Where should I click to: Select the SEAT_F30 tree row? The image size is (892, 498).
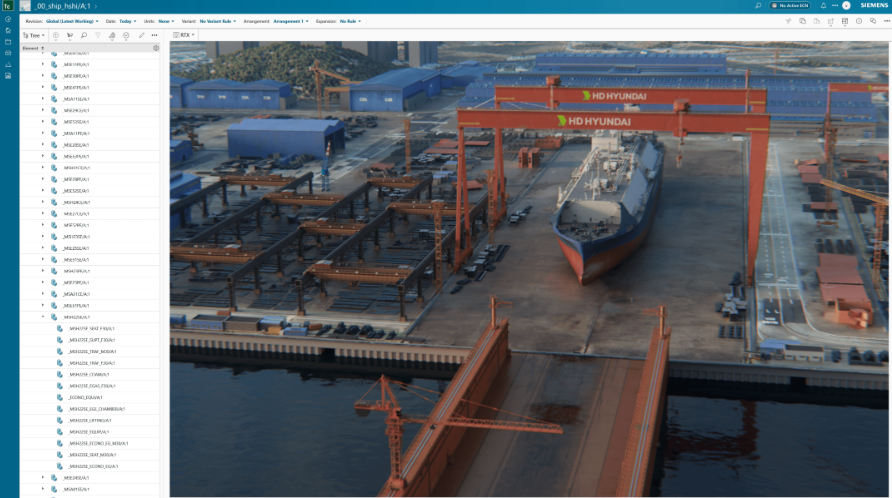tap(89, 328)
